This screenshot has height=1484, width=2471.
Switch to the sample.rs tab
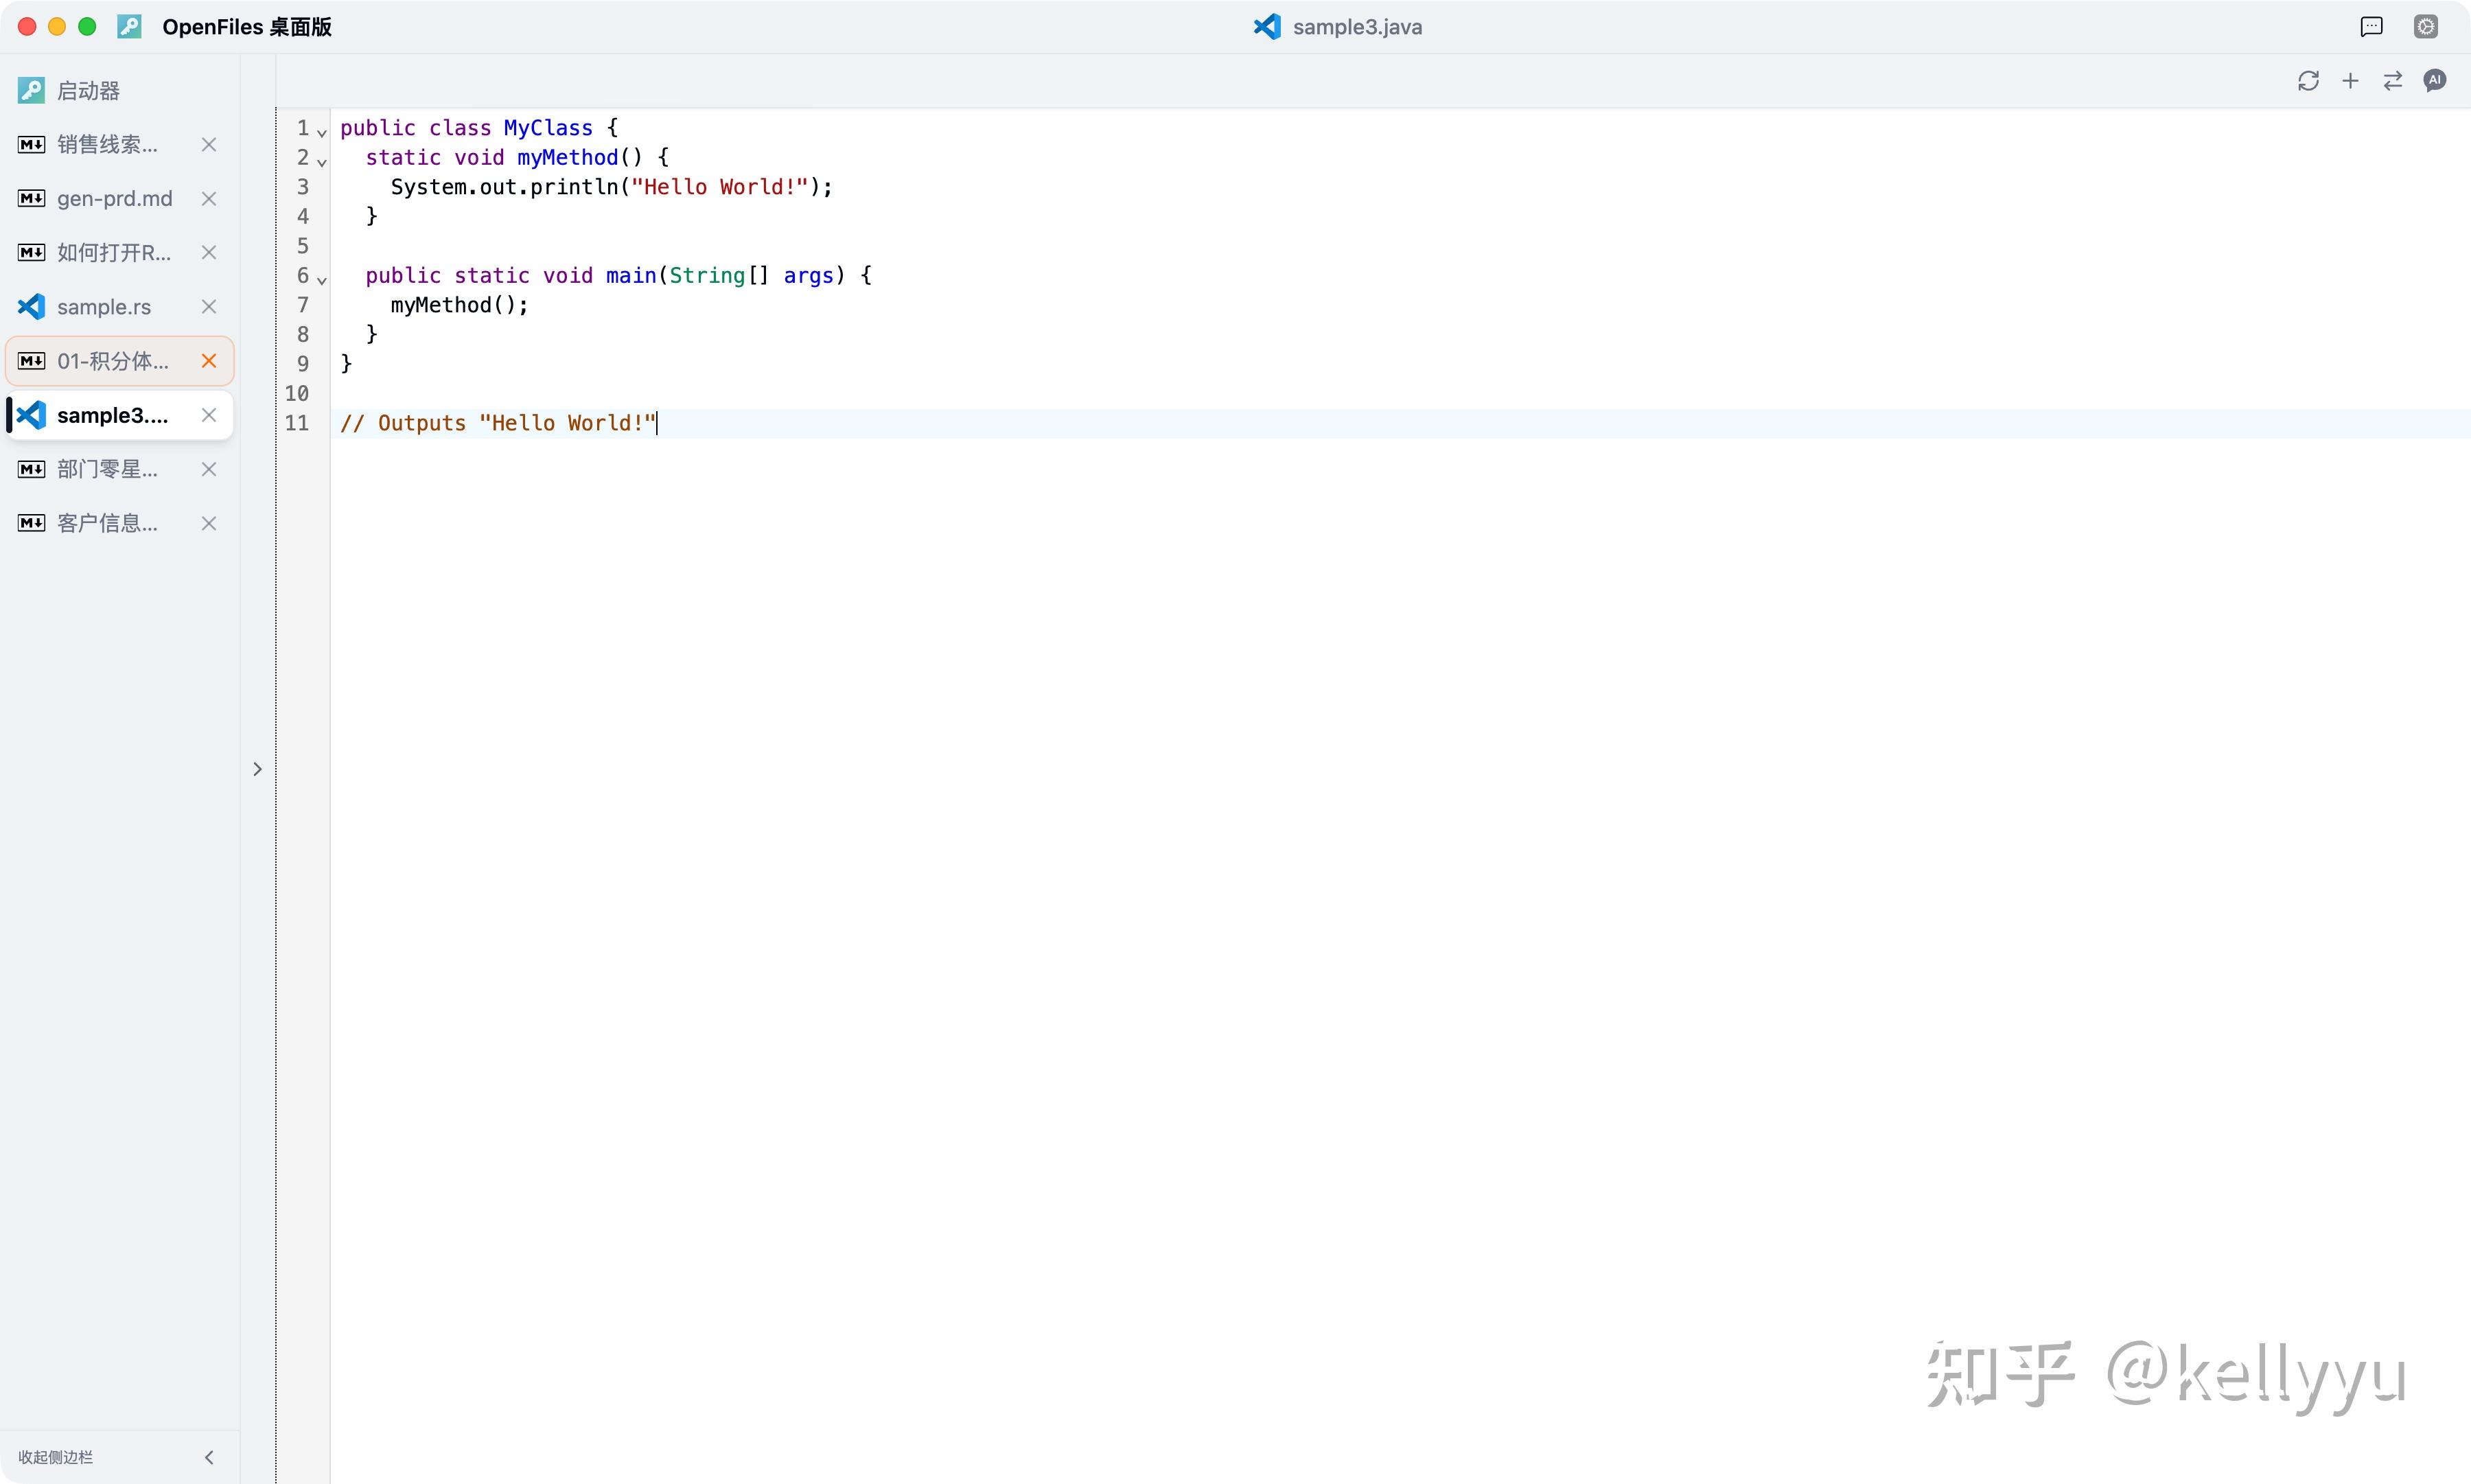(120, 307)
